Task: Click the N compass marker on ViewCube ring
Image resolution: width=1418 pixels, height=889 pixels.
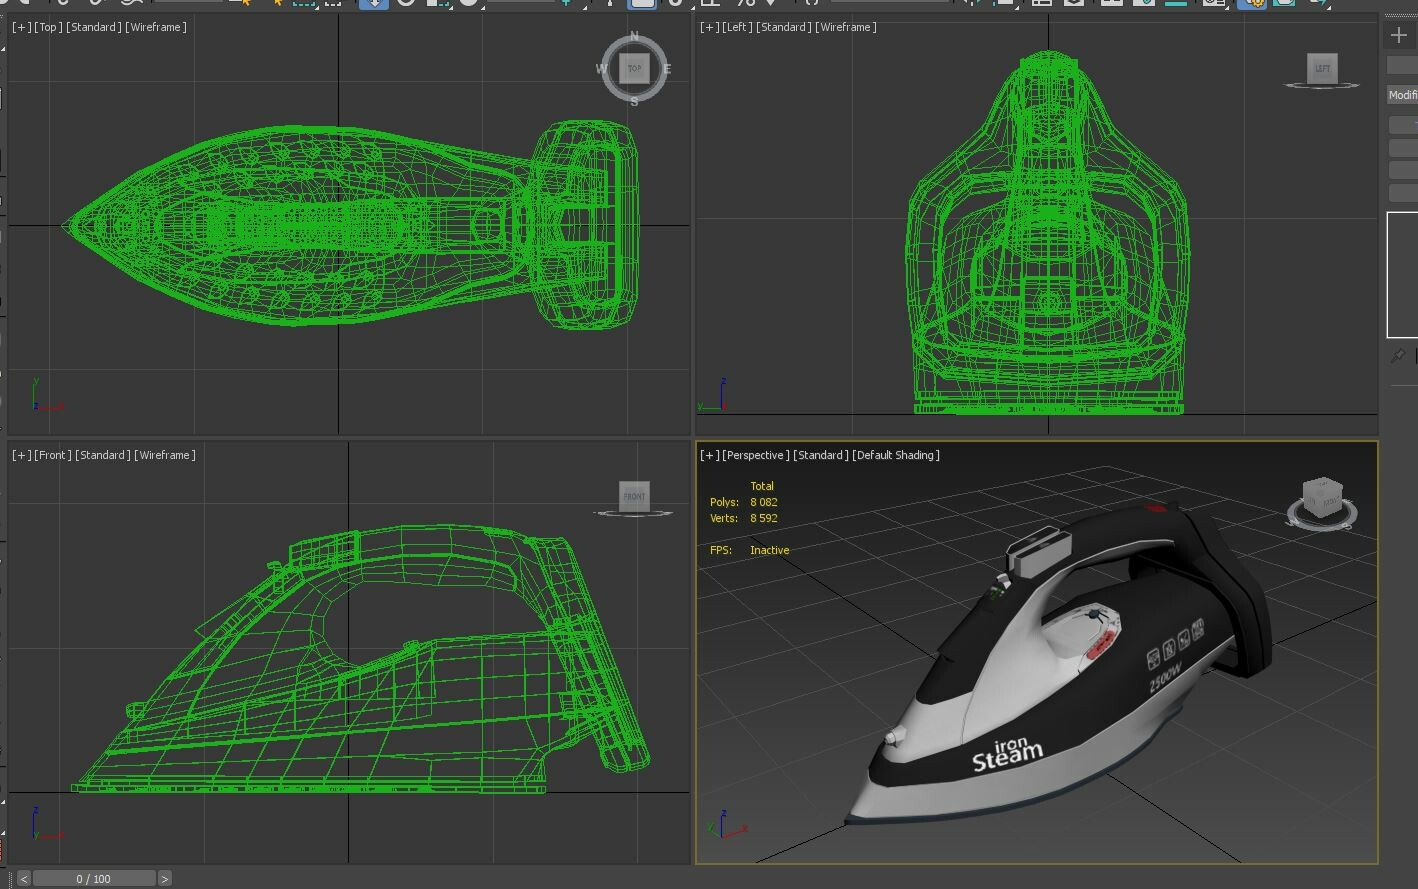Action: point(634,37)
